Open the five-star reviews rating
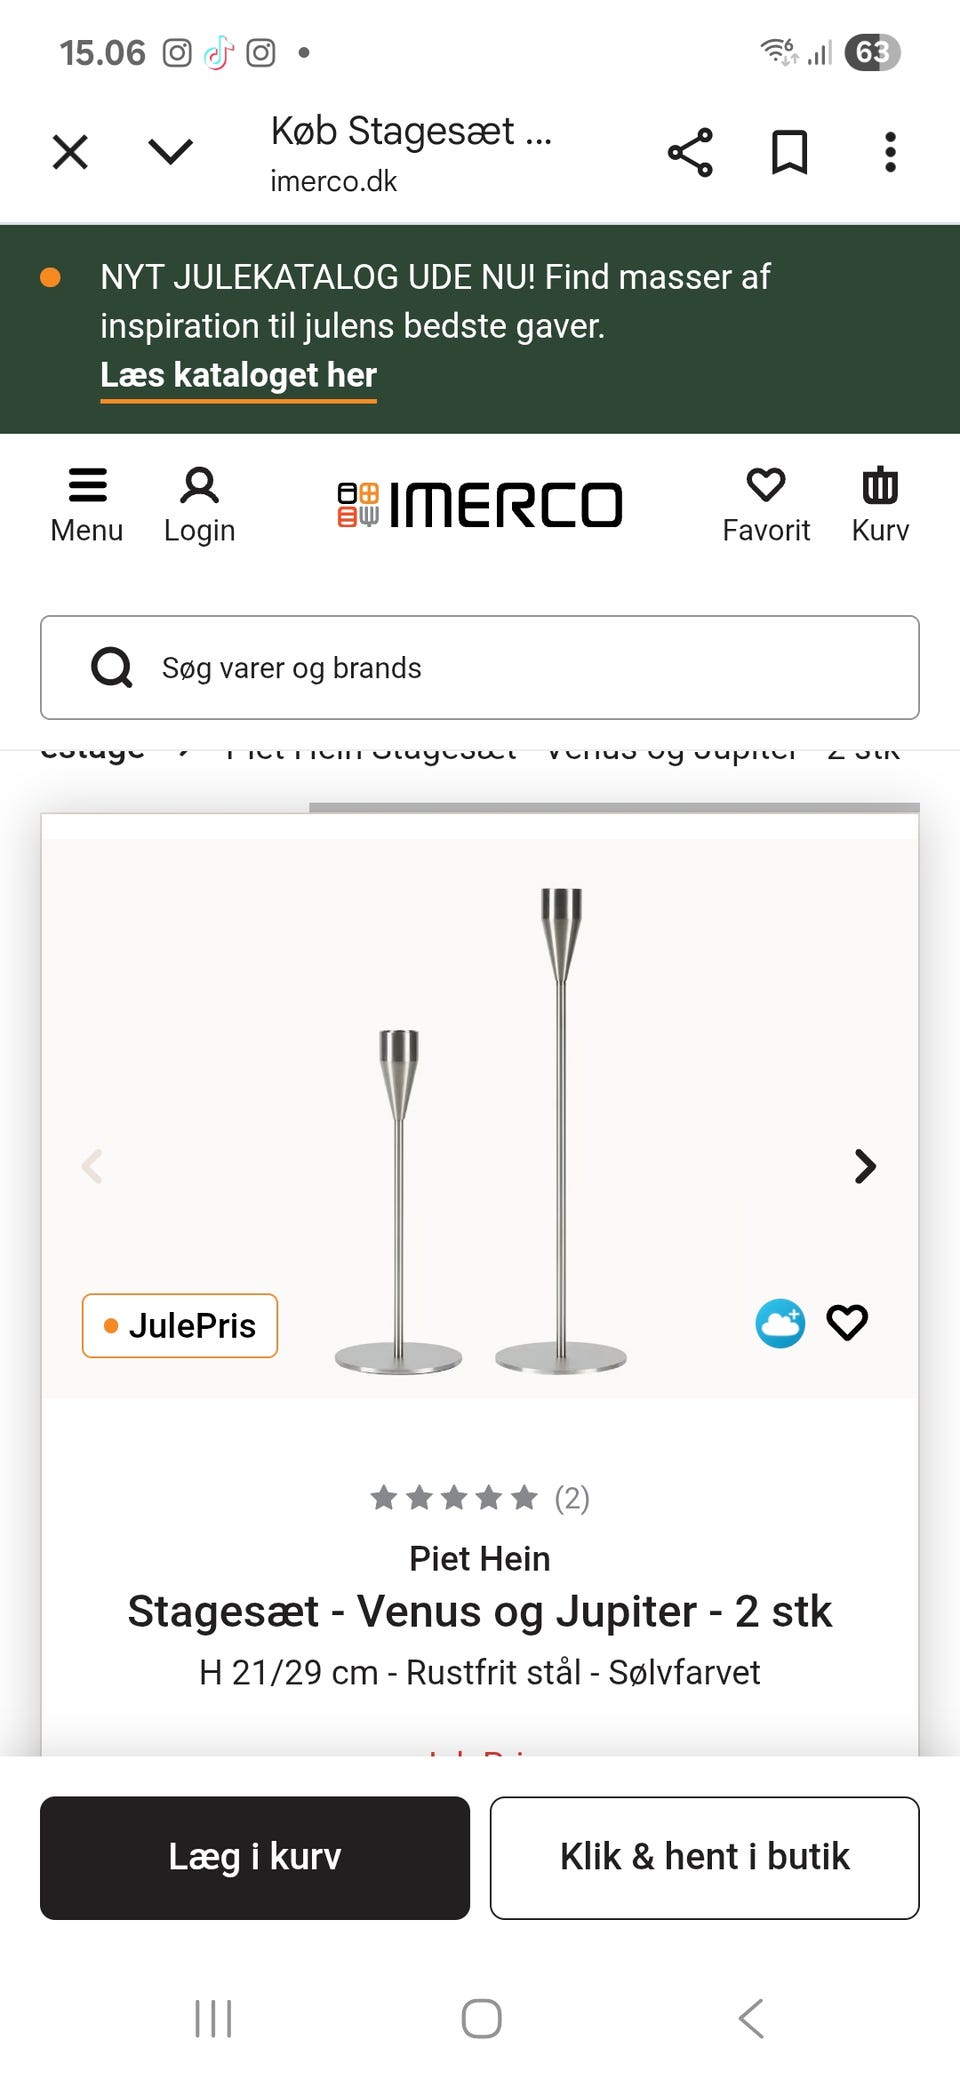Viewport: 960px width, 2080px height. pyautogui.click(x=478, y=1498)
